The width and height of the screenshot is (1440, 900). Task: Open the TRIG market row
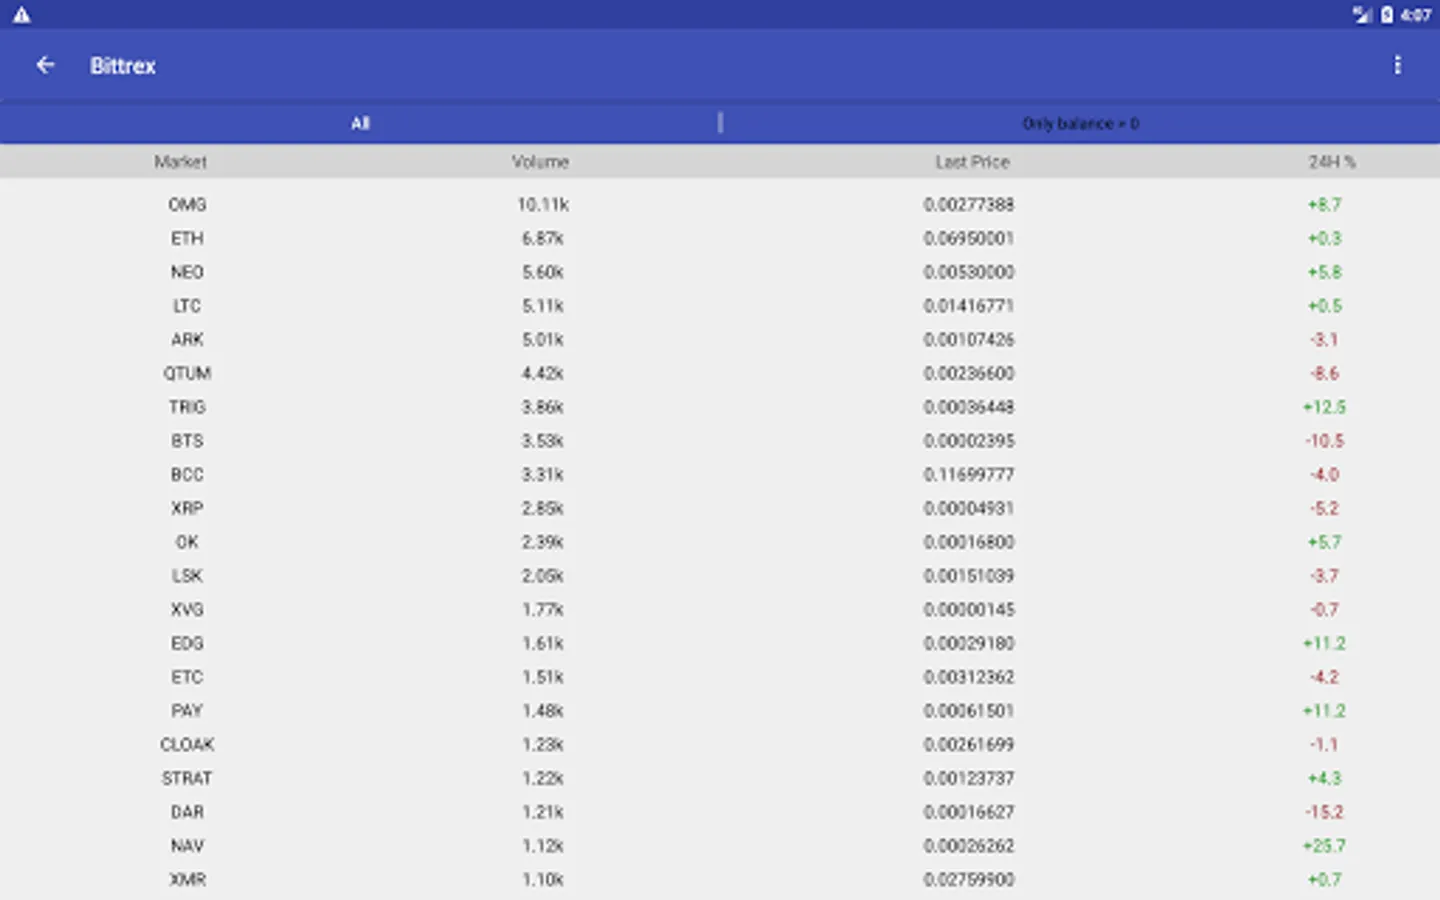click(x=720, y=407)
